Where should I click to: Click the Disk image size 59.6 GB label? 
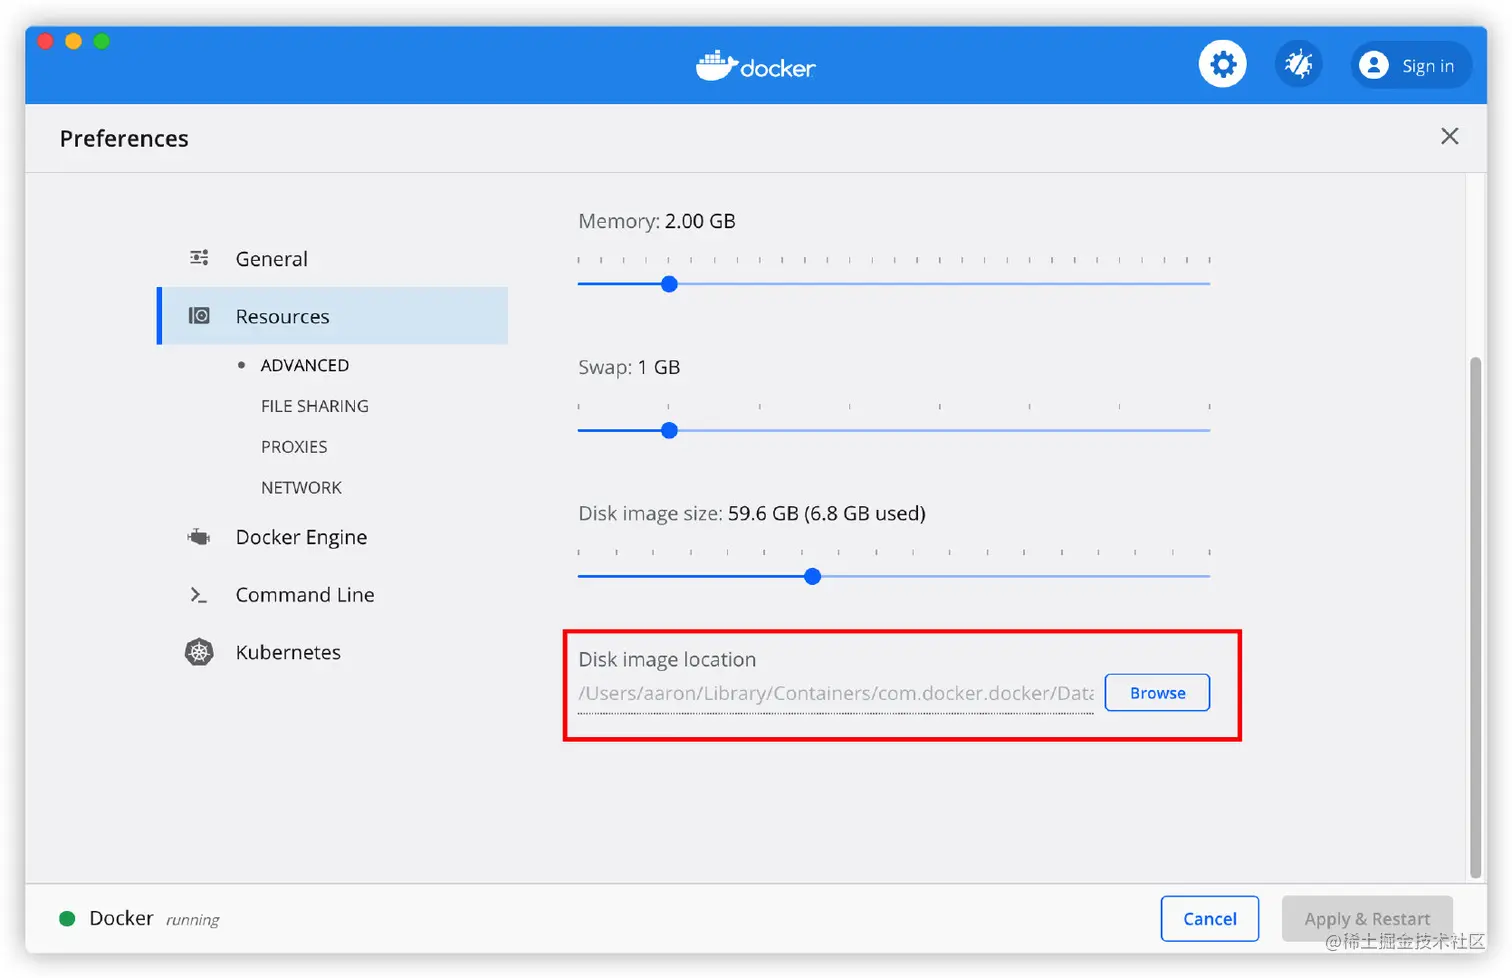752,514
